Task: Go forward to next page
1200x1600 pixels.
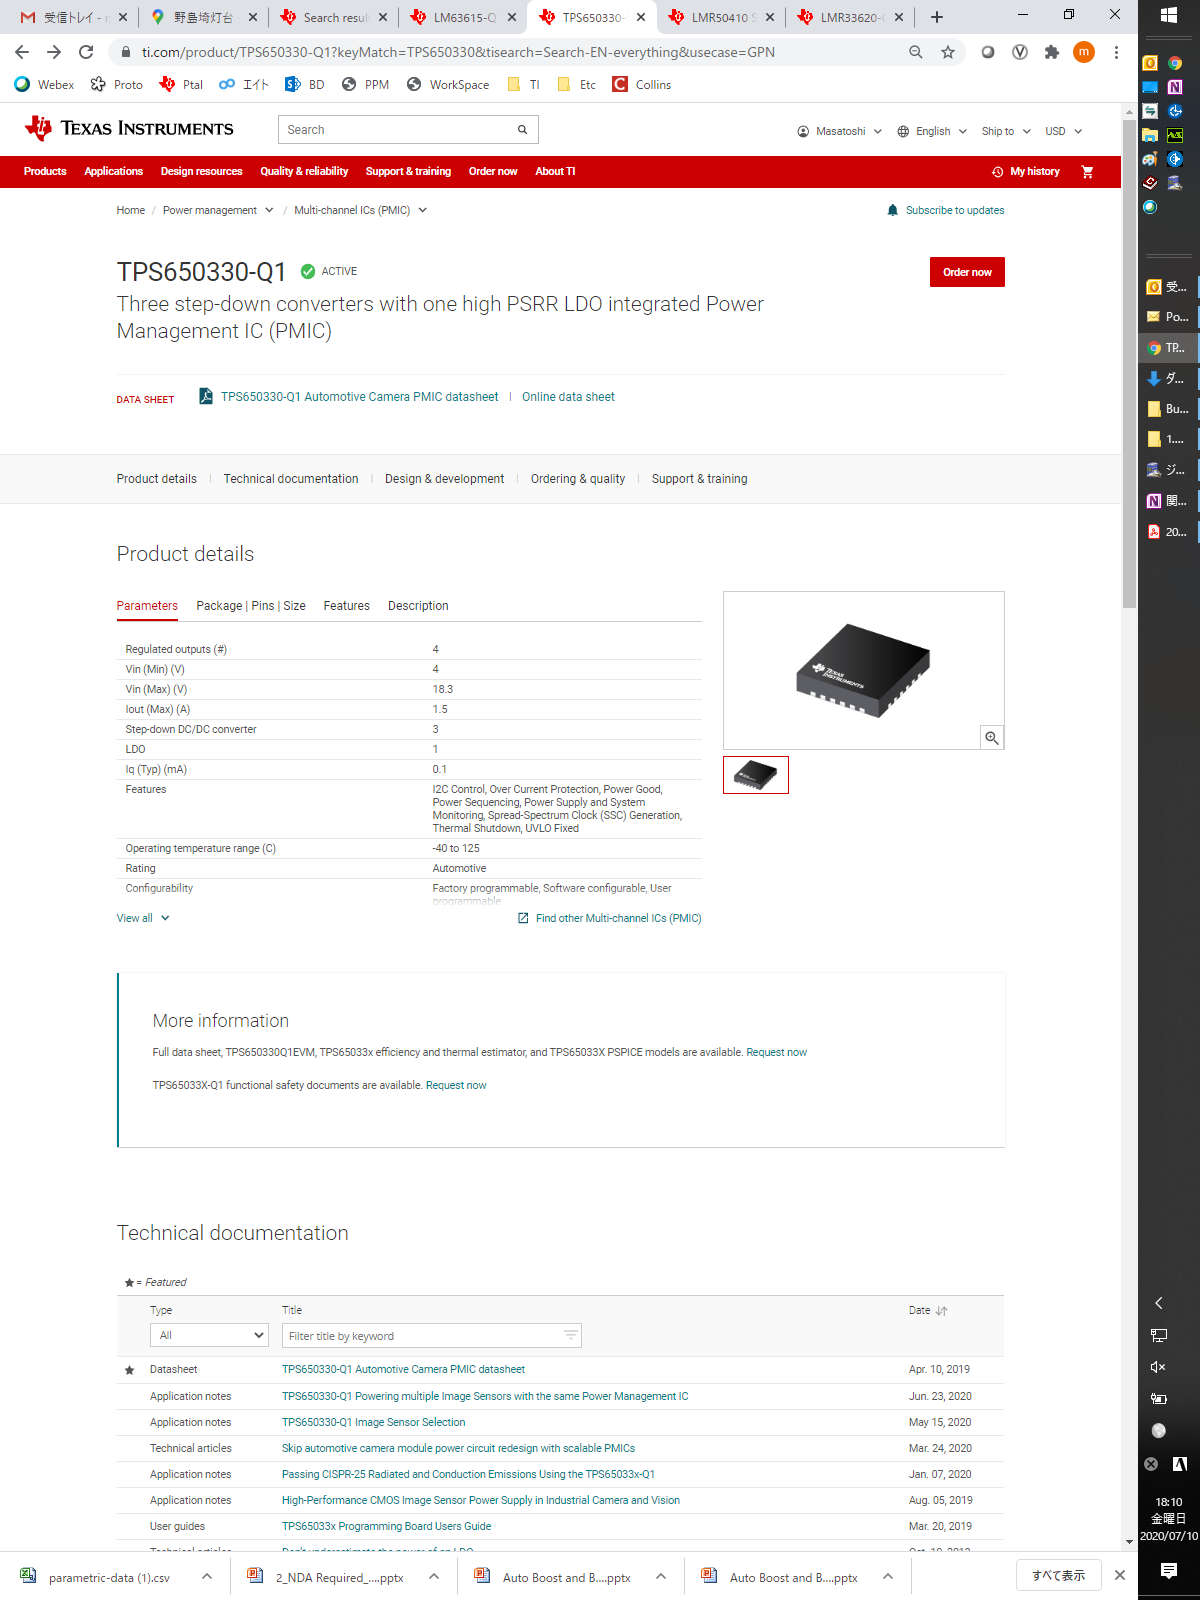Action: [54, 52]
